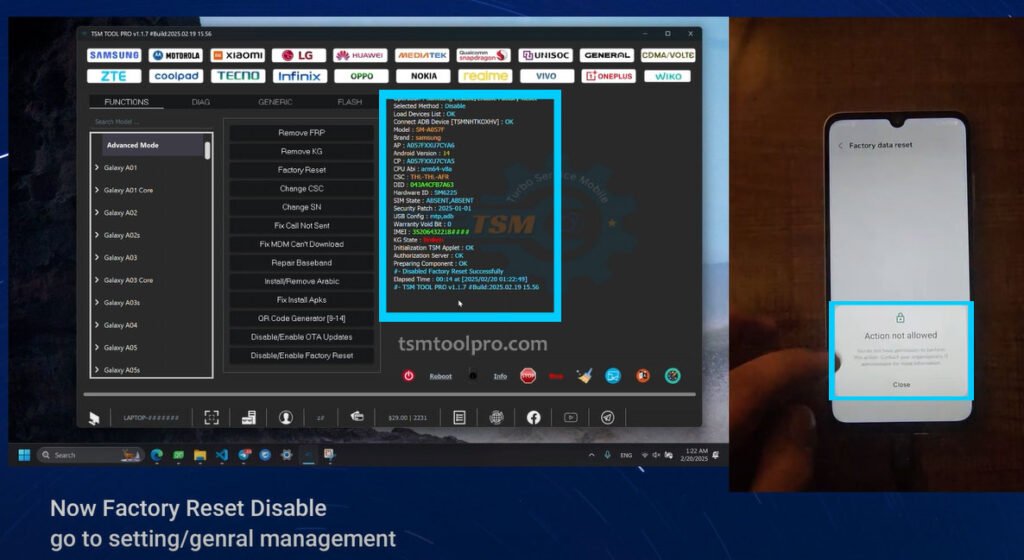Select the OPPO brand logo

click(x=360, y=76)
